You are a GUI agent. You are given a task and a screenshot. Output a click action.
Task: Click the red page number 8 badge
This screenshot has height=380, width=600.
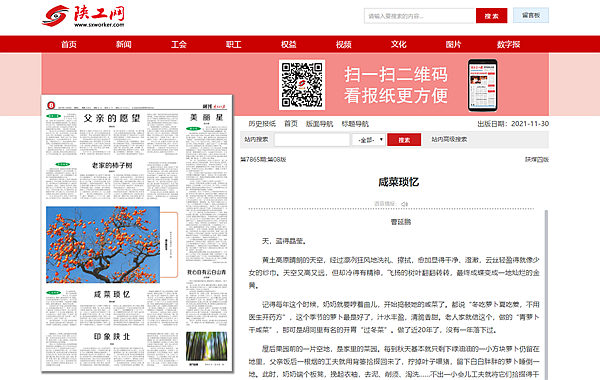click(51, 105)
